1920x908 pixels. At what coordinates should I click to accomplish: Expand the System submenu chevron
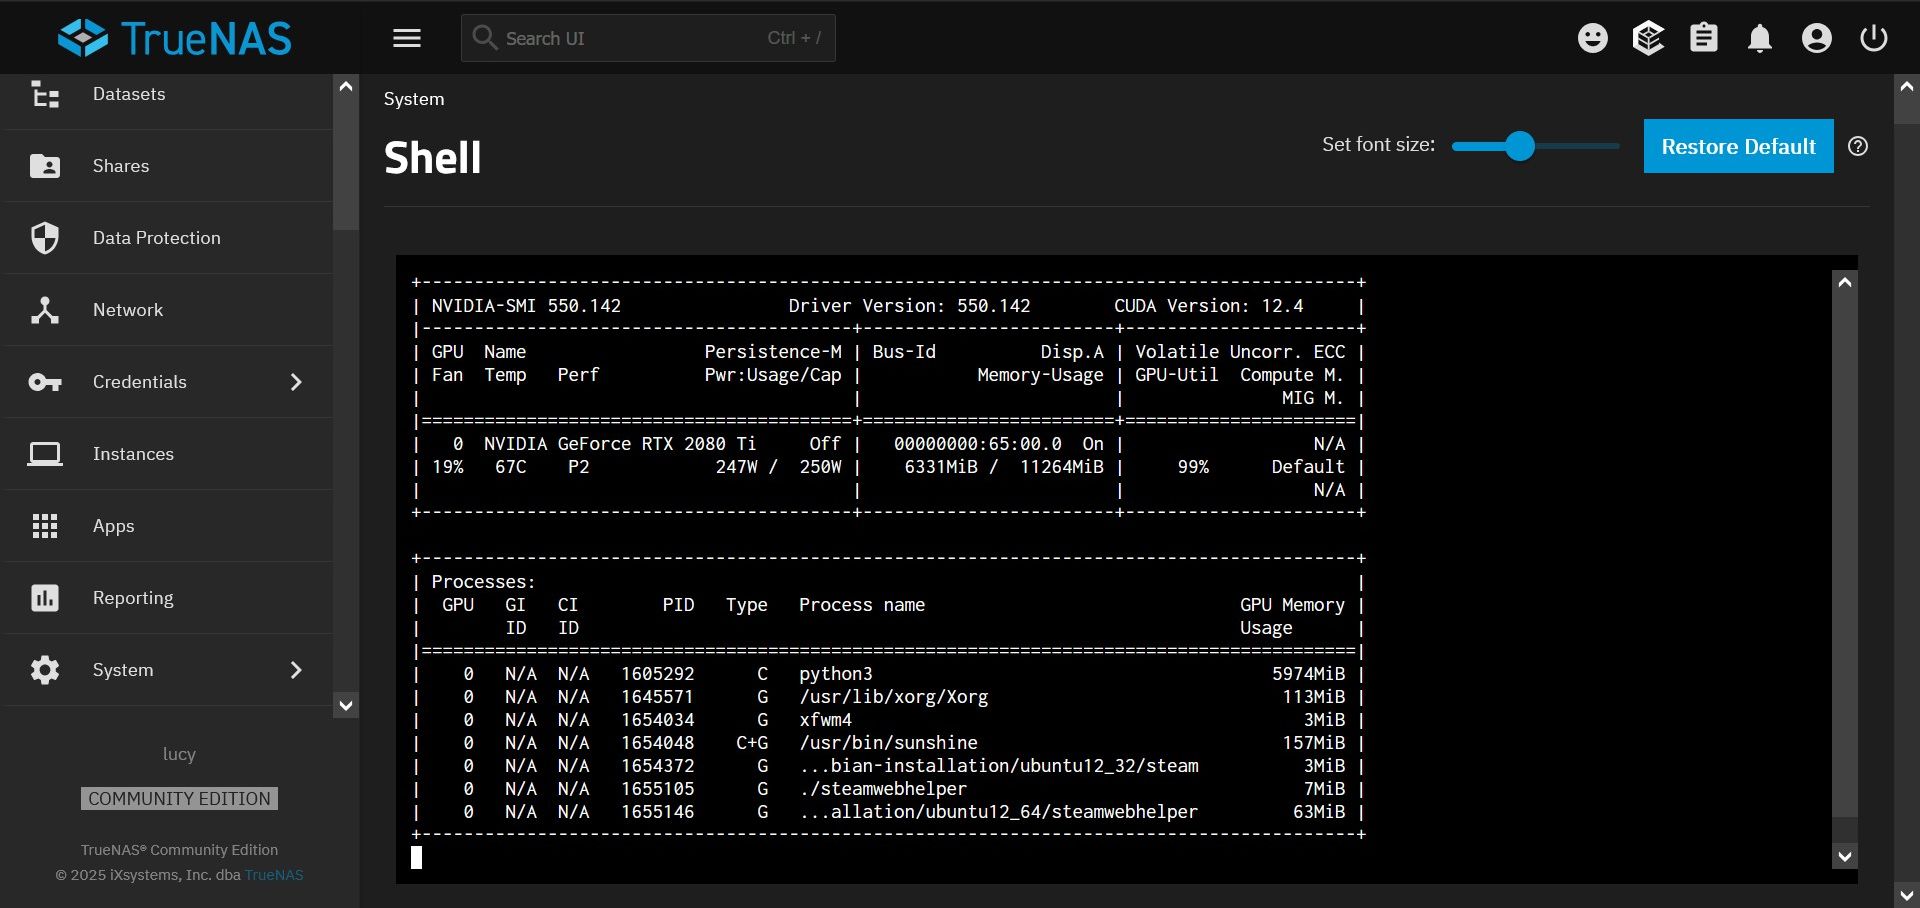pos(296,670)
